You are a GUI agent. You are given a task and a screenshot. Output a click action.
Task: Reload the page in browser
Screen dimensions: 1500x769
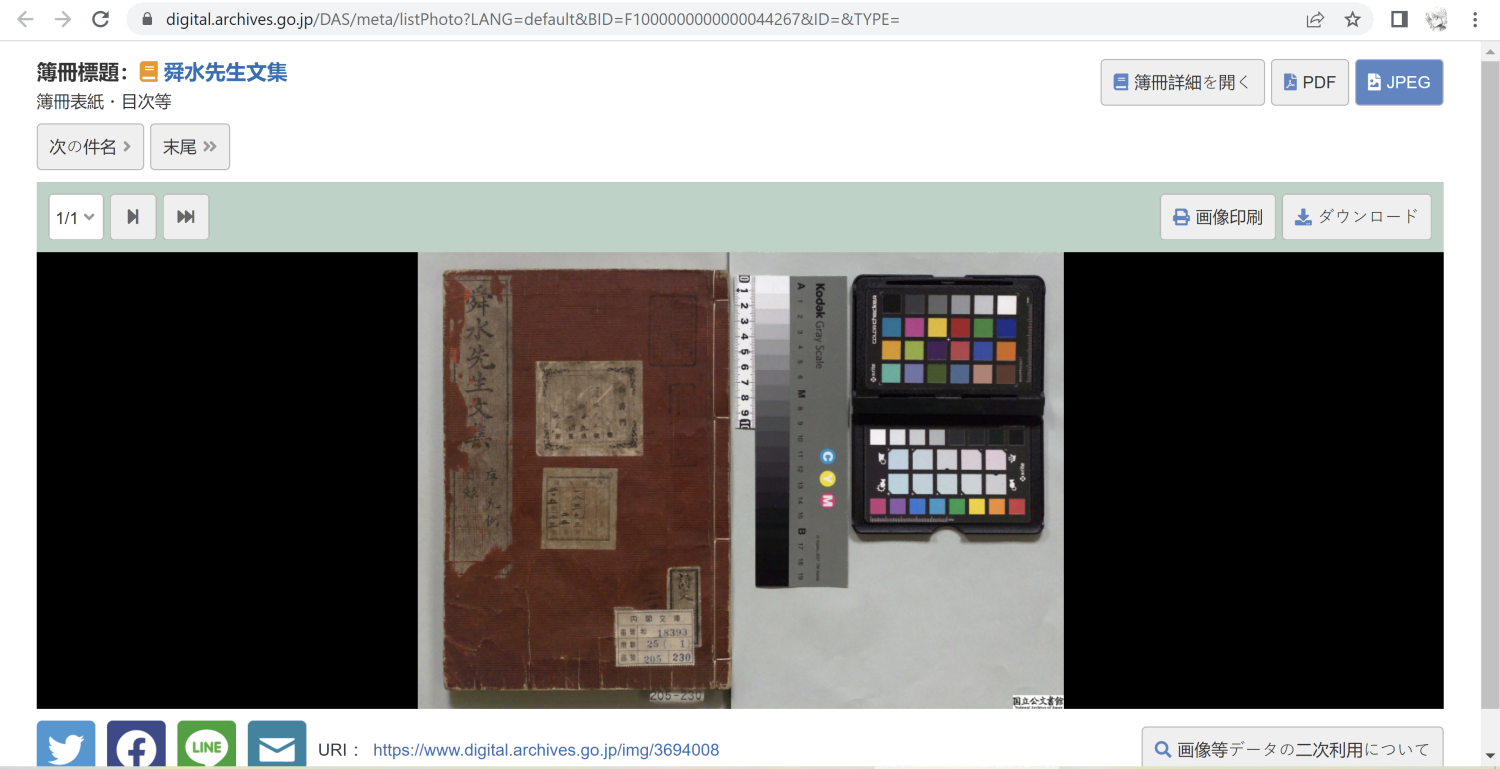tap(100, 19)
